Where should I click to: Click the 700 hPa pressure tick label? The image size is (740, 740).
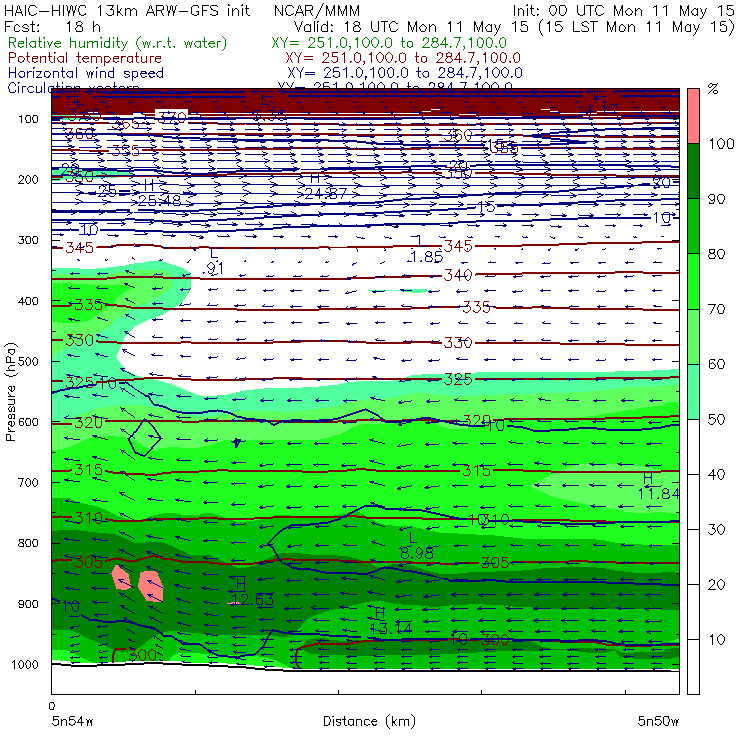coord(28,482)
